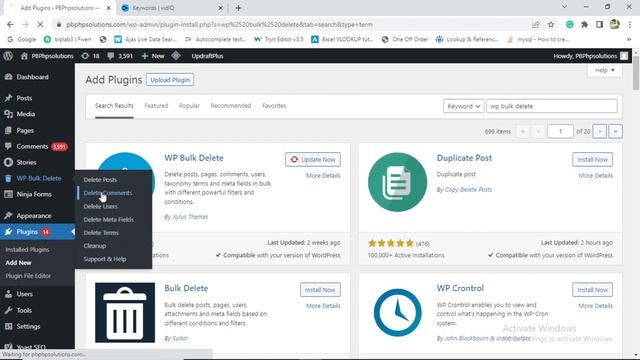Open the Keyword search type dropdown

[x=463, y=106]
